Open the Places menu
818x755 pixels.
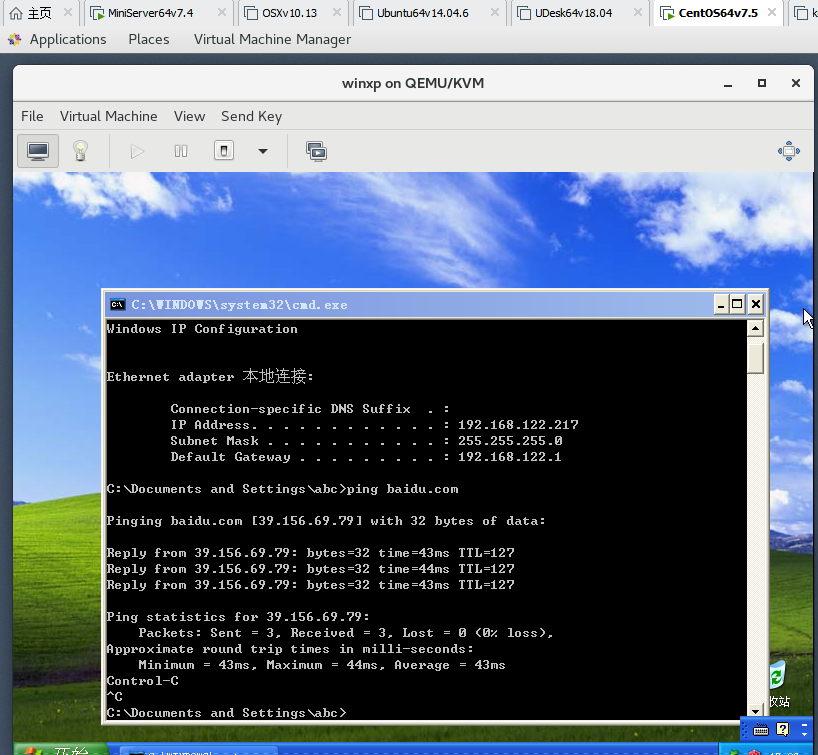(x=149, y=40)
